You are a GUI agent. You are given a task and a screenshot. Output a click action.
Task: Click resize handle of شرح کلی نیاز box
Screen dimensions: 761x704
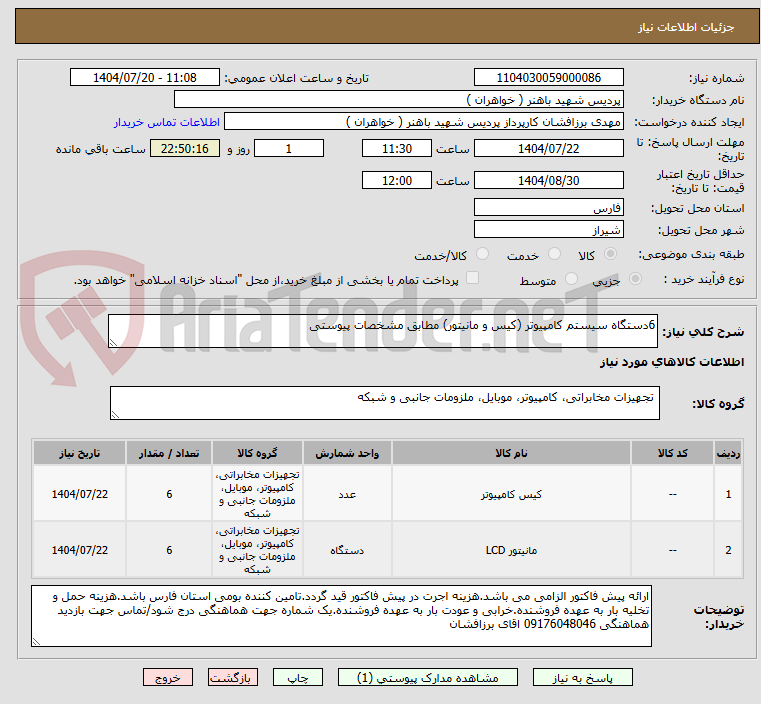point(113,343)
